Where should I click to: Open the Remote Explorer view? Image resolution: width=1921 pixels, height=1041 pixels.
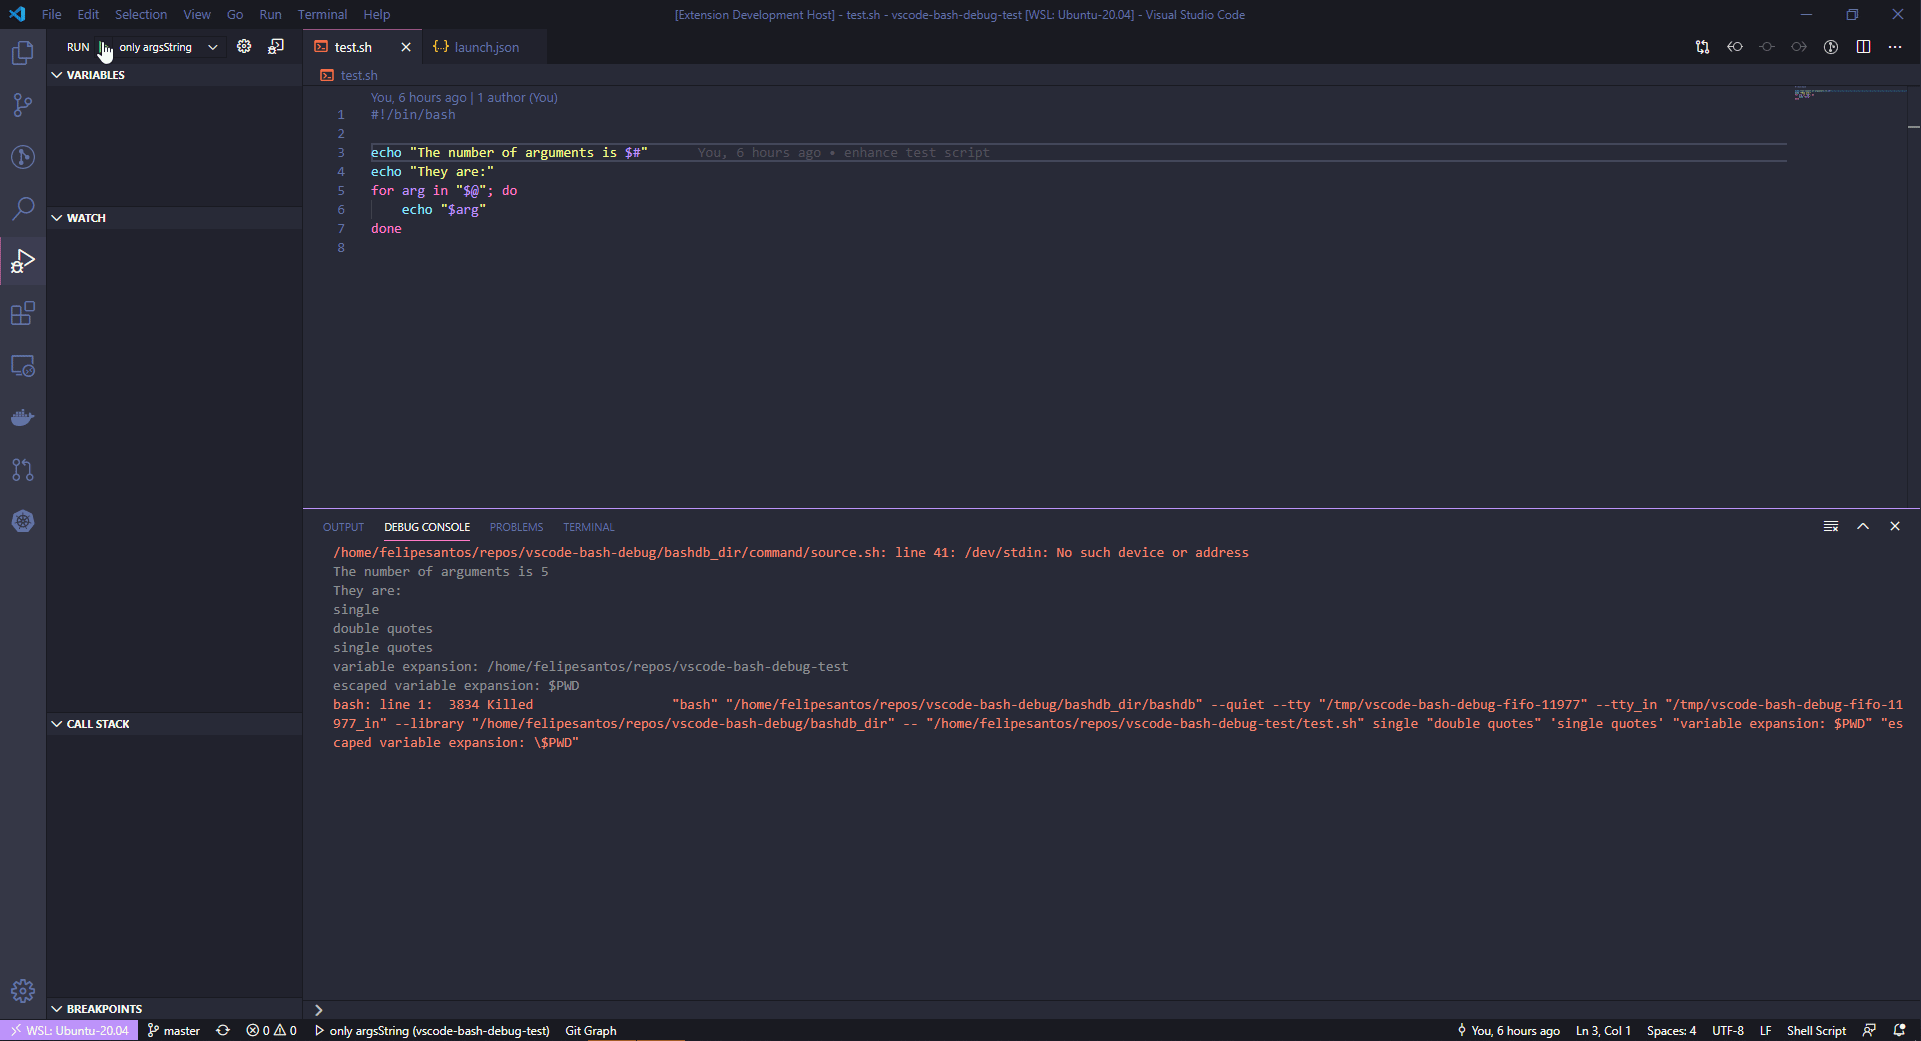pos(22,365)
